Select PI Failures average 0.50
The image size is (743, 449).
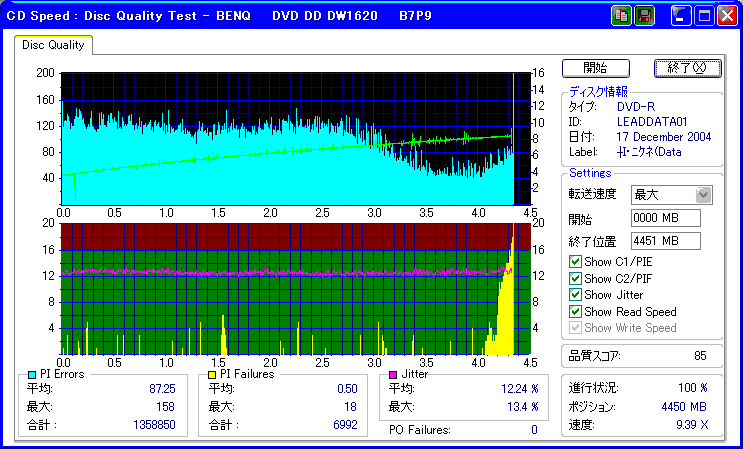pyautogui.click(x=347, y=389)
